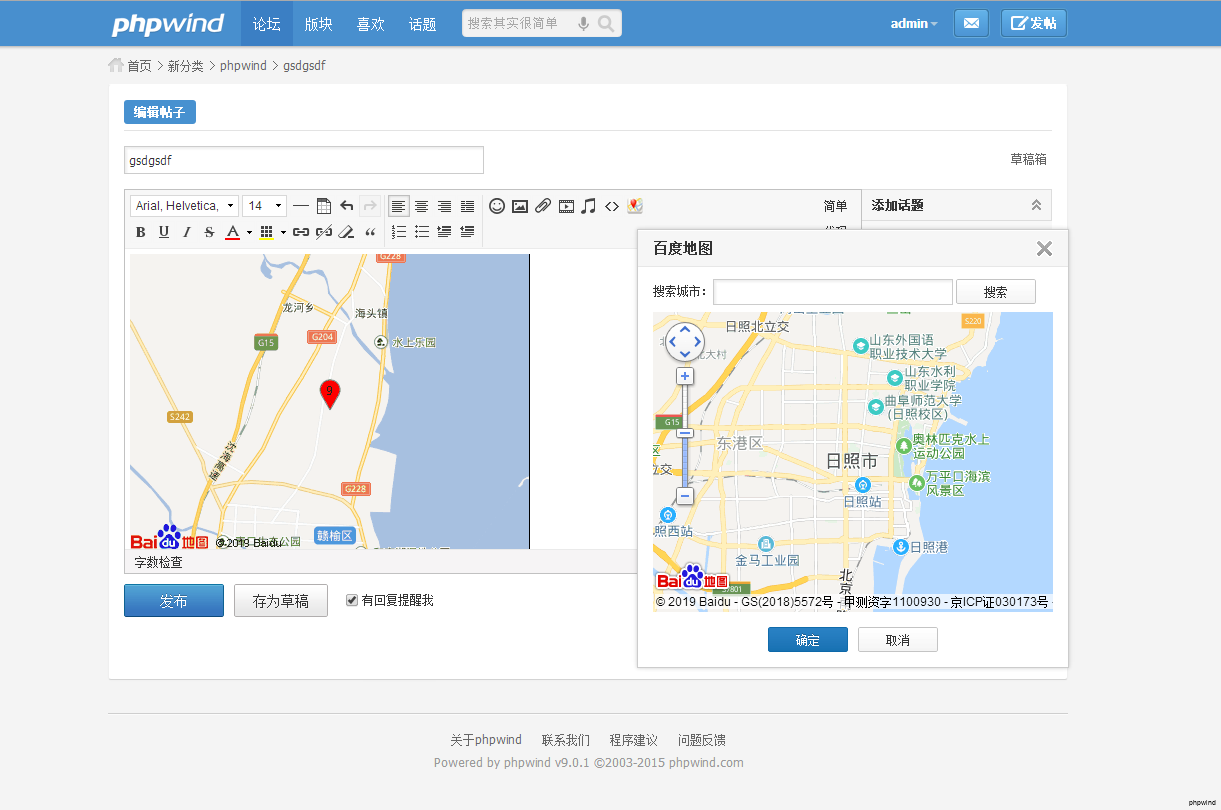
Task: Click the map zoom-in plus control
Action: click(x=685, y=376)
